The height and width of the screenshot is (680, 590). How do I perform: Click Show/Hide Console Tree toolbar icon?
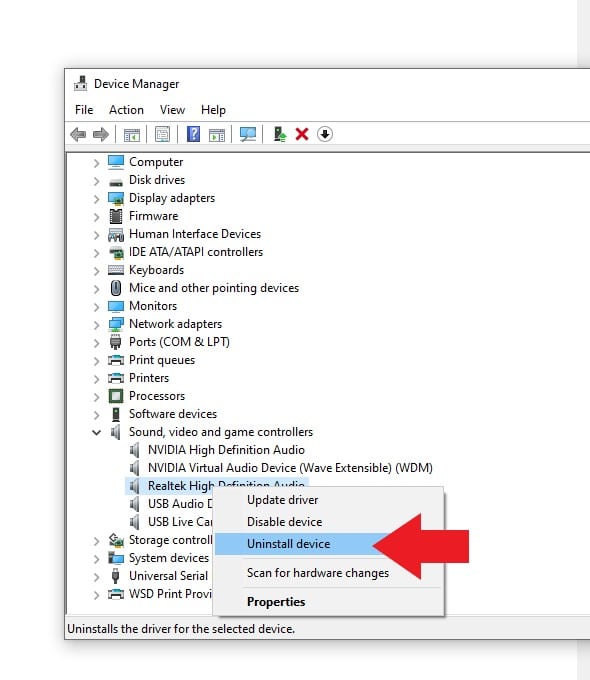point(131,135)
